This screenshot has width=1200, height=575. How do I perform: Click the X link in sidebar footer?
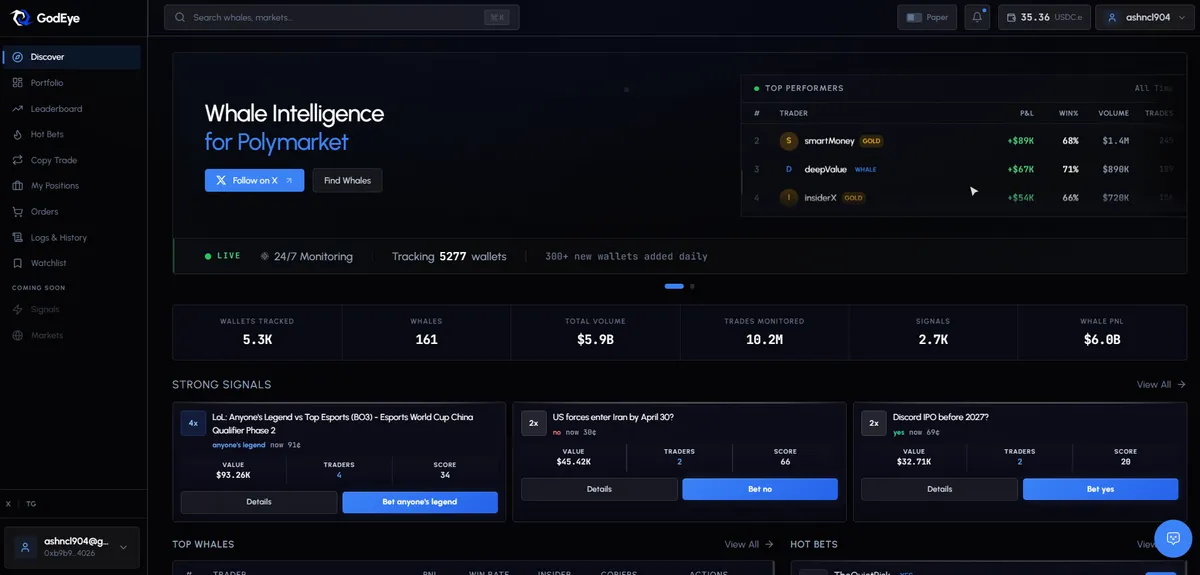pyautogui.click(x=8, y=504)
